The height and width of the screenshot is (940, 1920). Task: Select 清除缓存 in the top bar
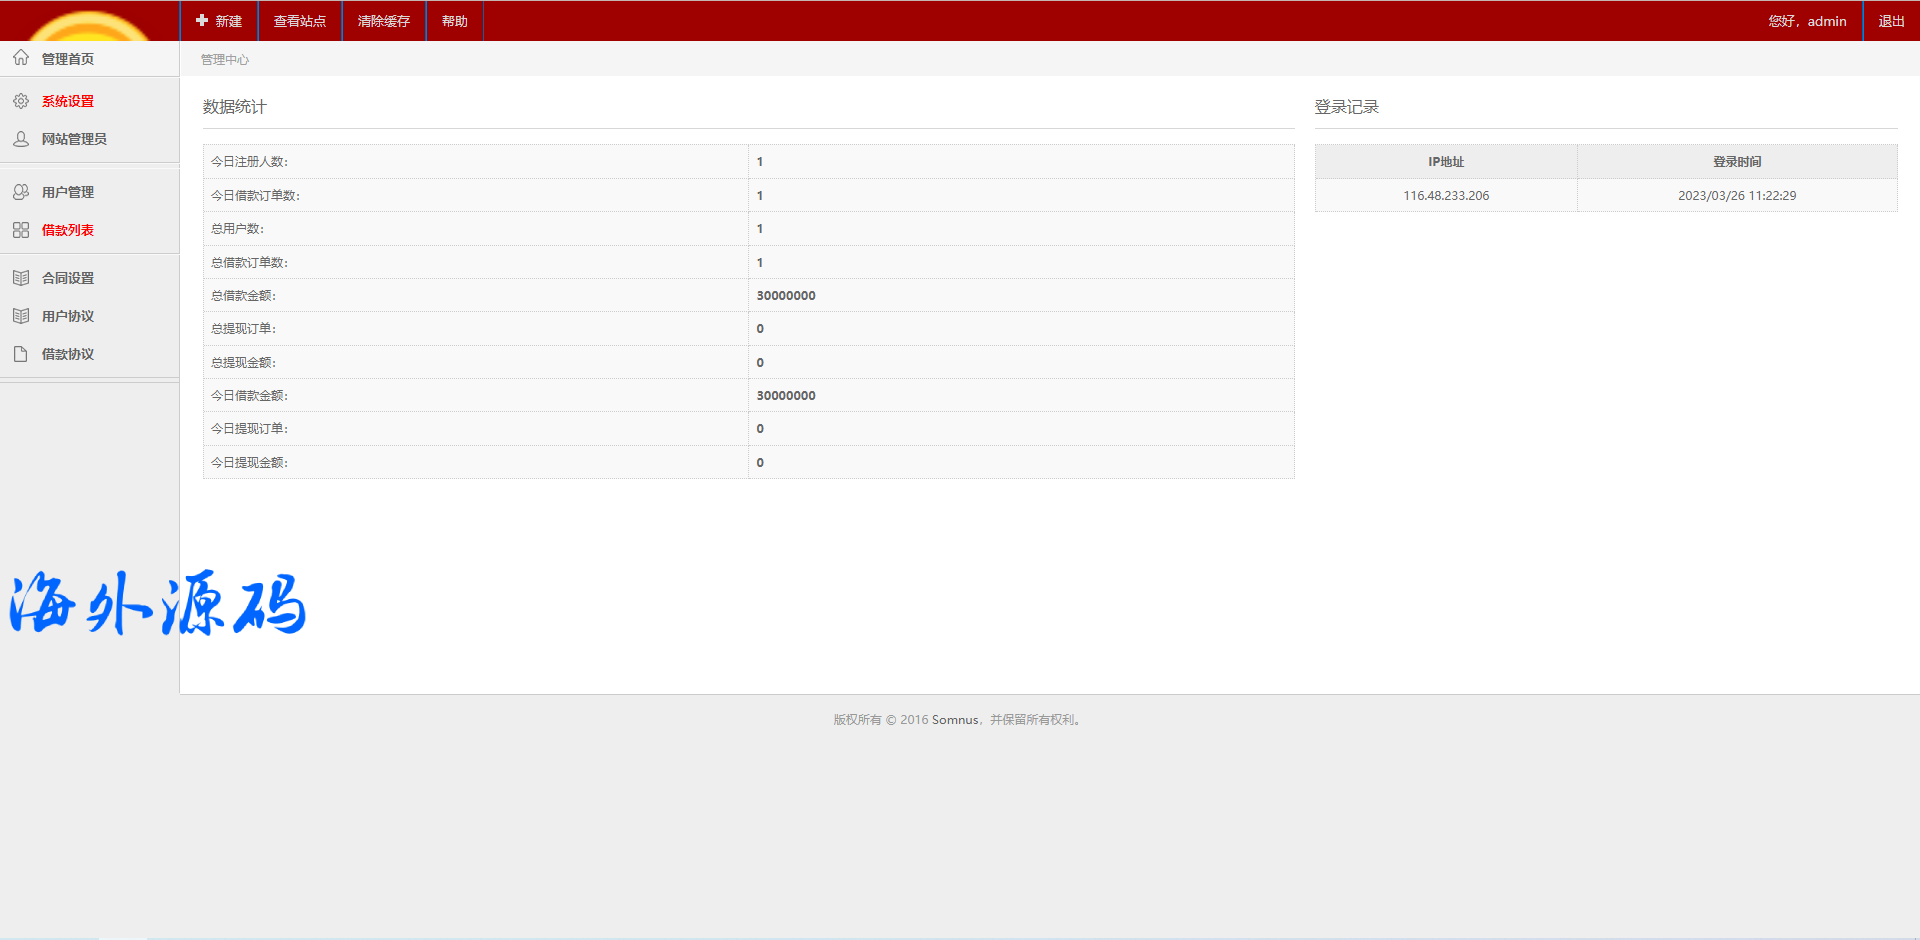384,21
